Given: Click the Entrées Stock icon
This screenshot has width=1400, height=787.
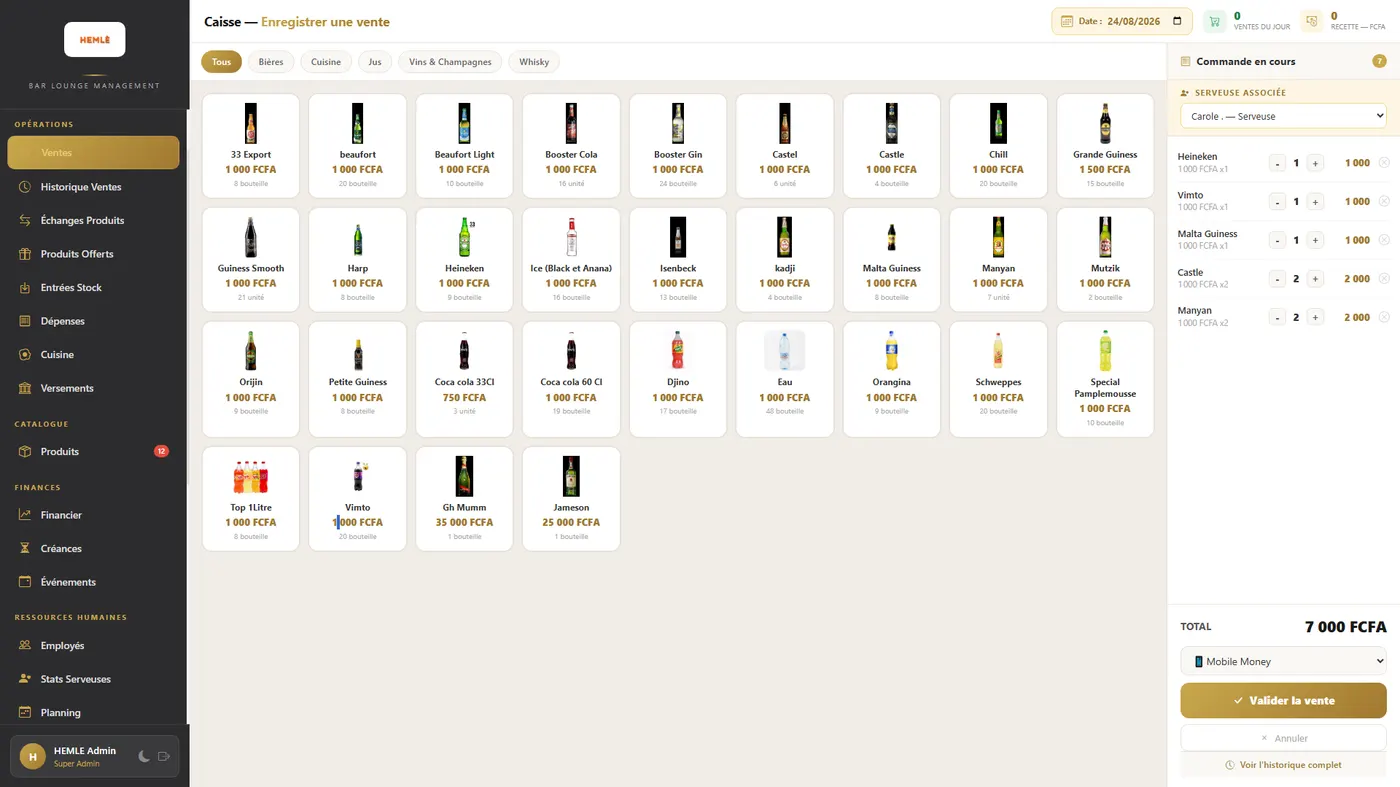Looking at the screenshot, I should [x=25, y=287].
